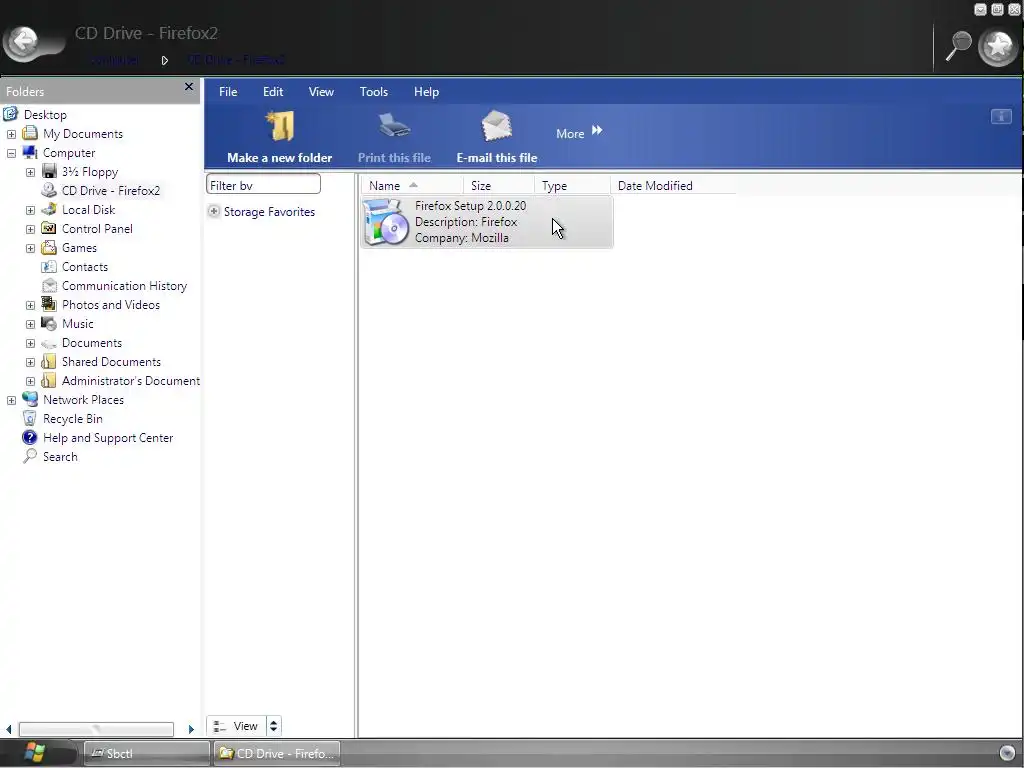Click the Folders pane horizontal scrollbar
This screenshot has width=1024, height=768.
click(x=96, y=729)
